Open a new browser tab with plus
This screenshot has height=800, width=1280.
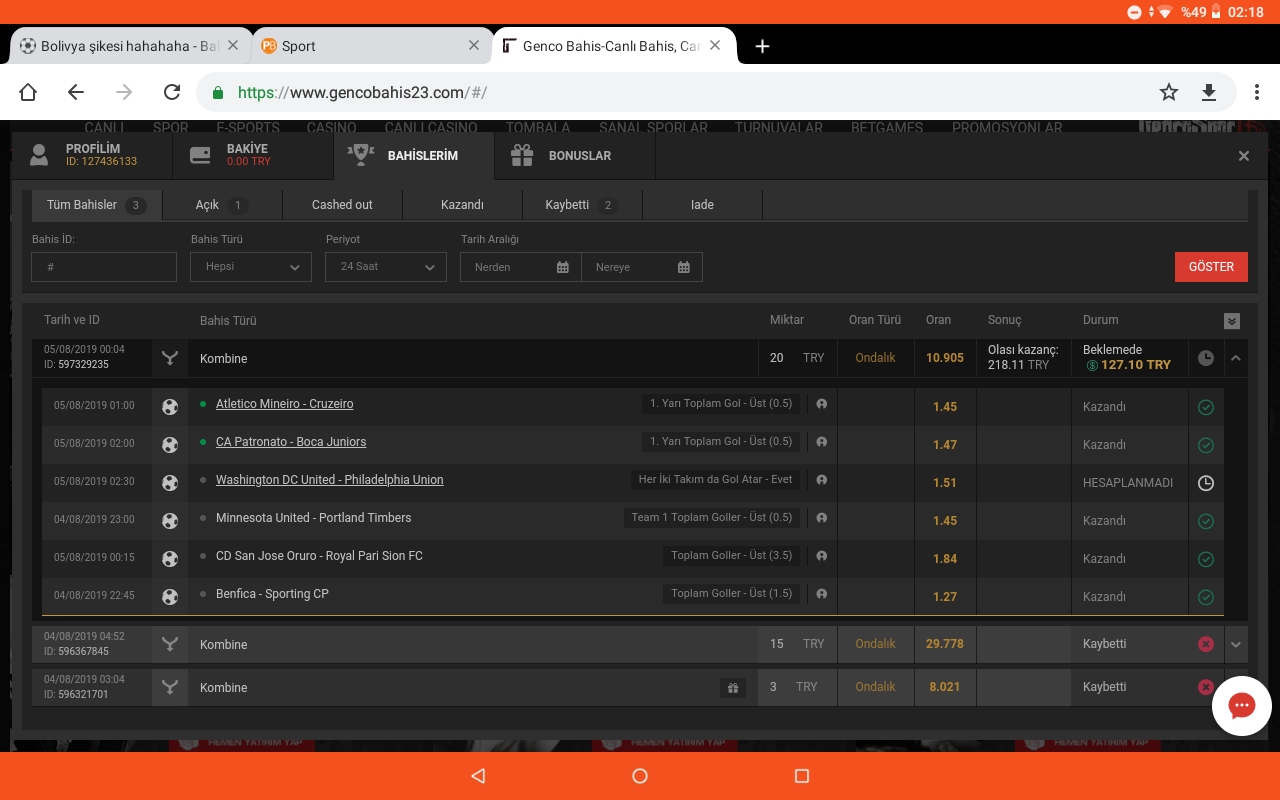click(x=762, y=46)
